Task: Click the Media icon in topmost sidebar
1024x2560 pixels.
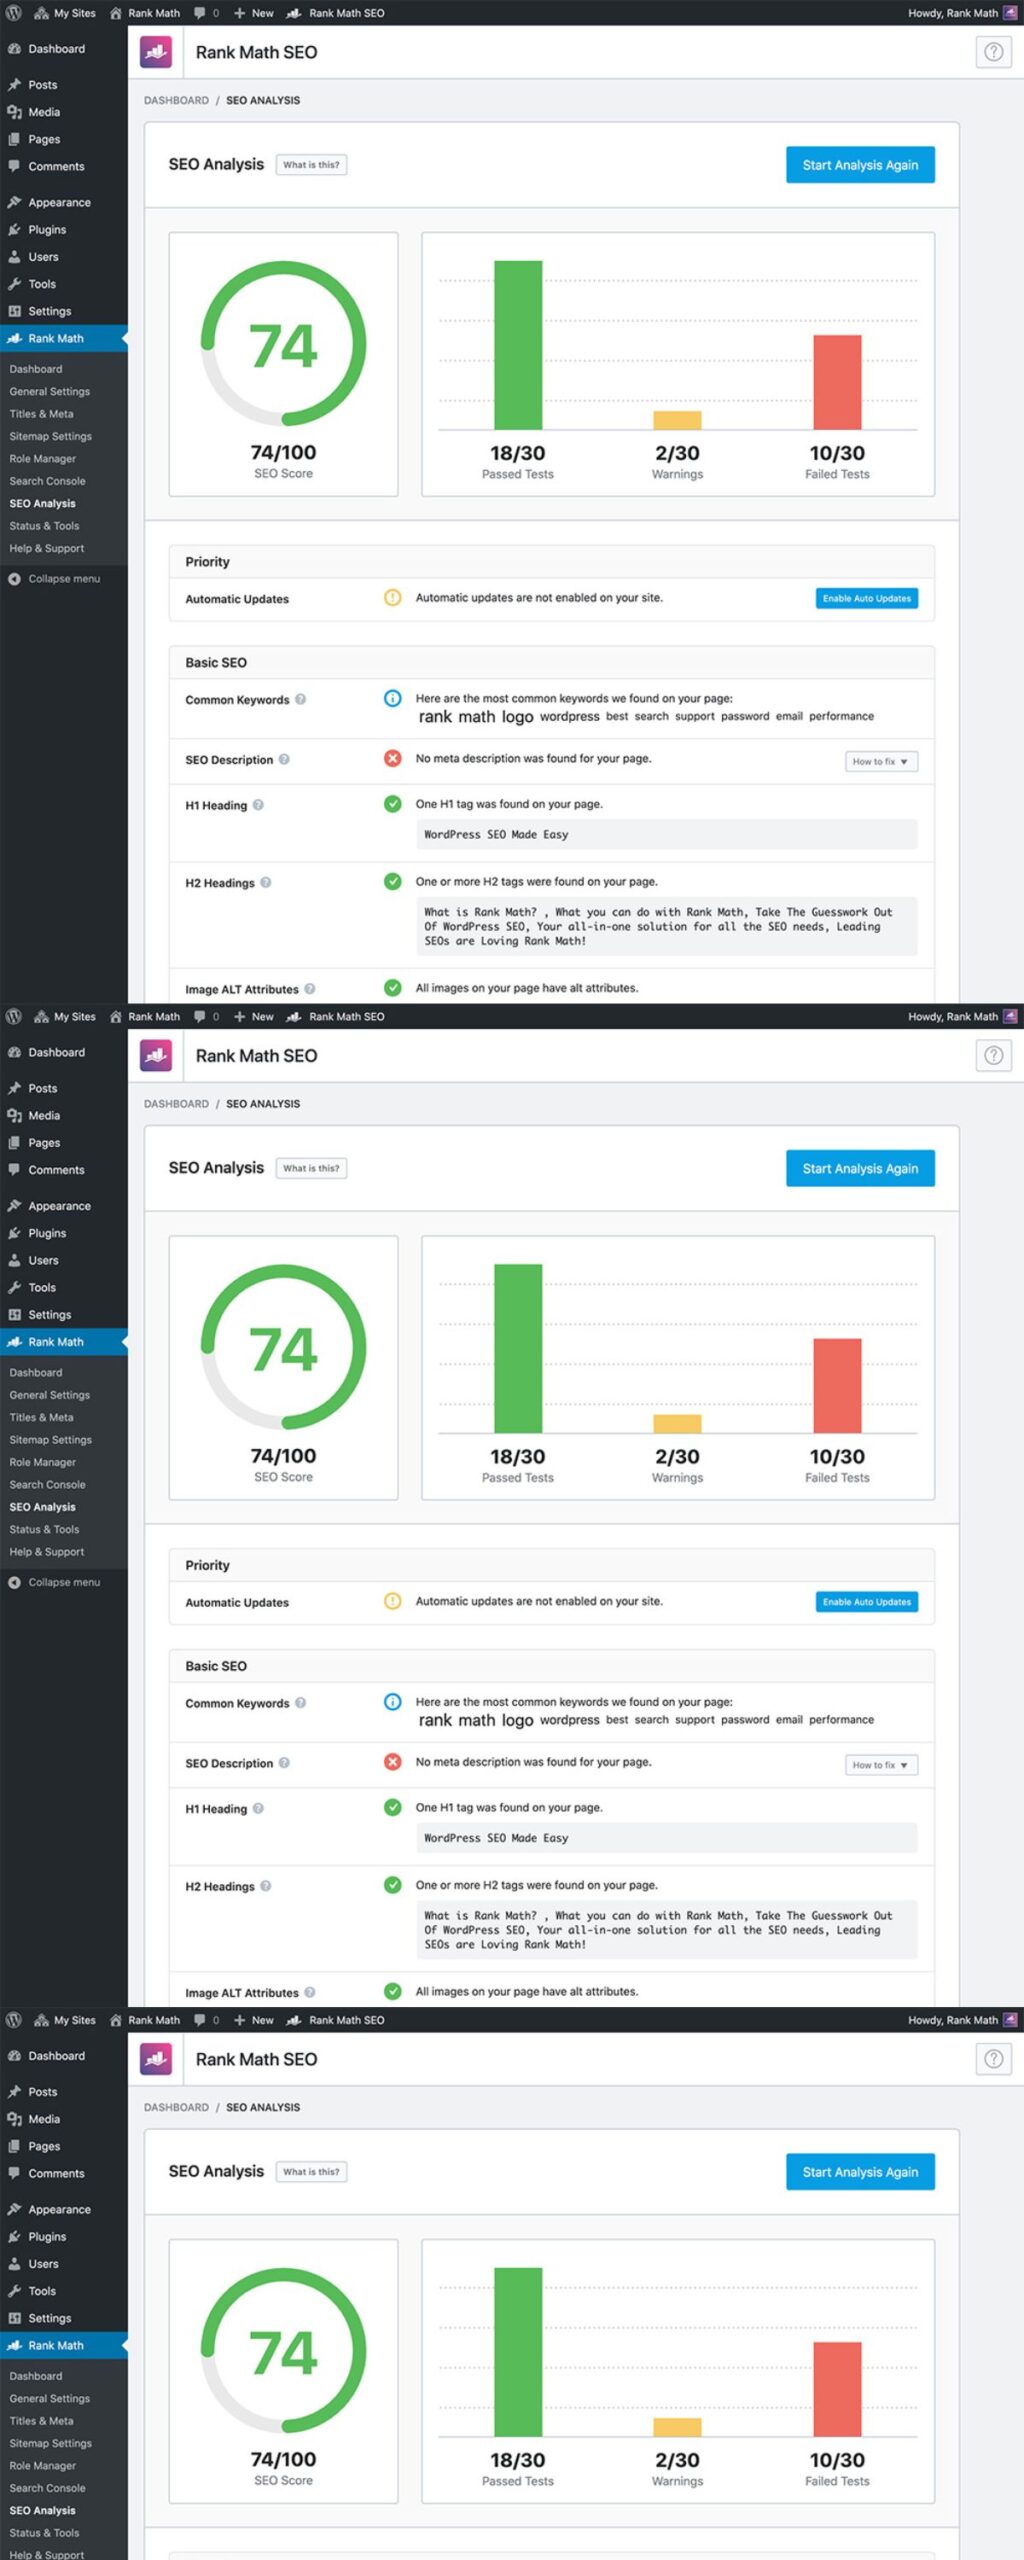Action: point(14,112)
